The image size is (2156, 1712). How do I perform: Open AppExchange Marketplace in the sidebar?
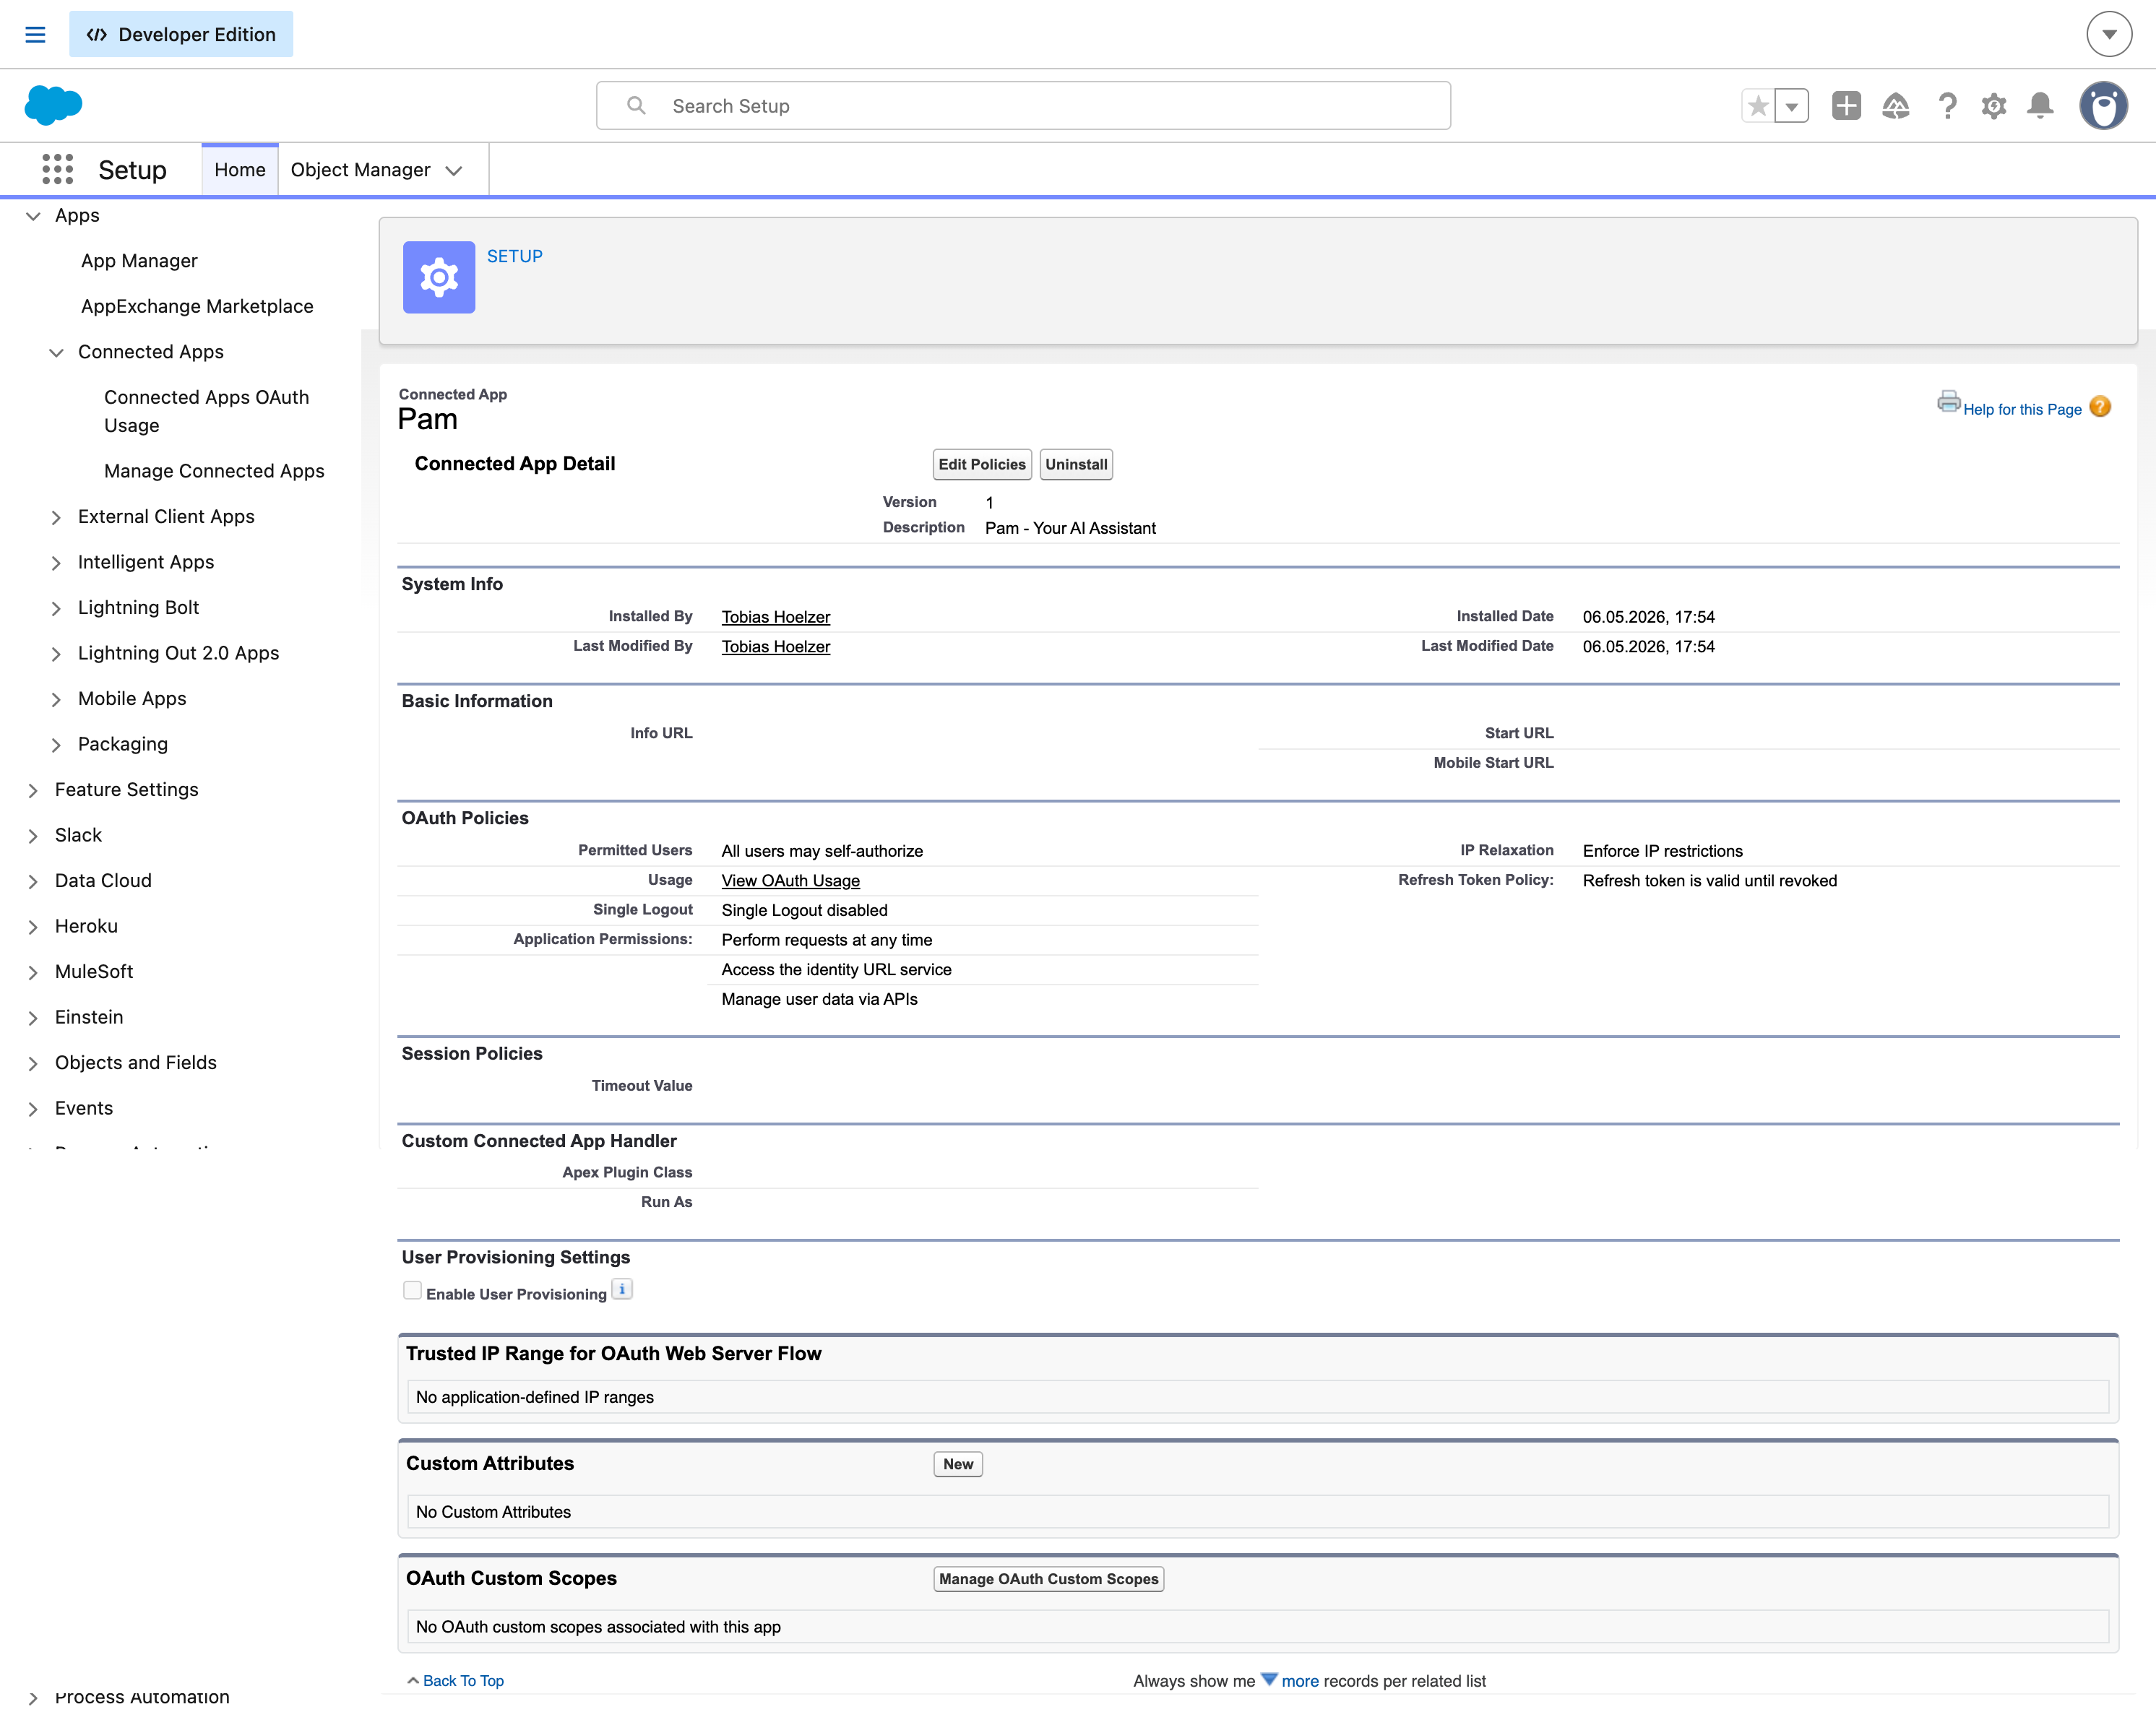197,307
